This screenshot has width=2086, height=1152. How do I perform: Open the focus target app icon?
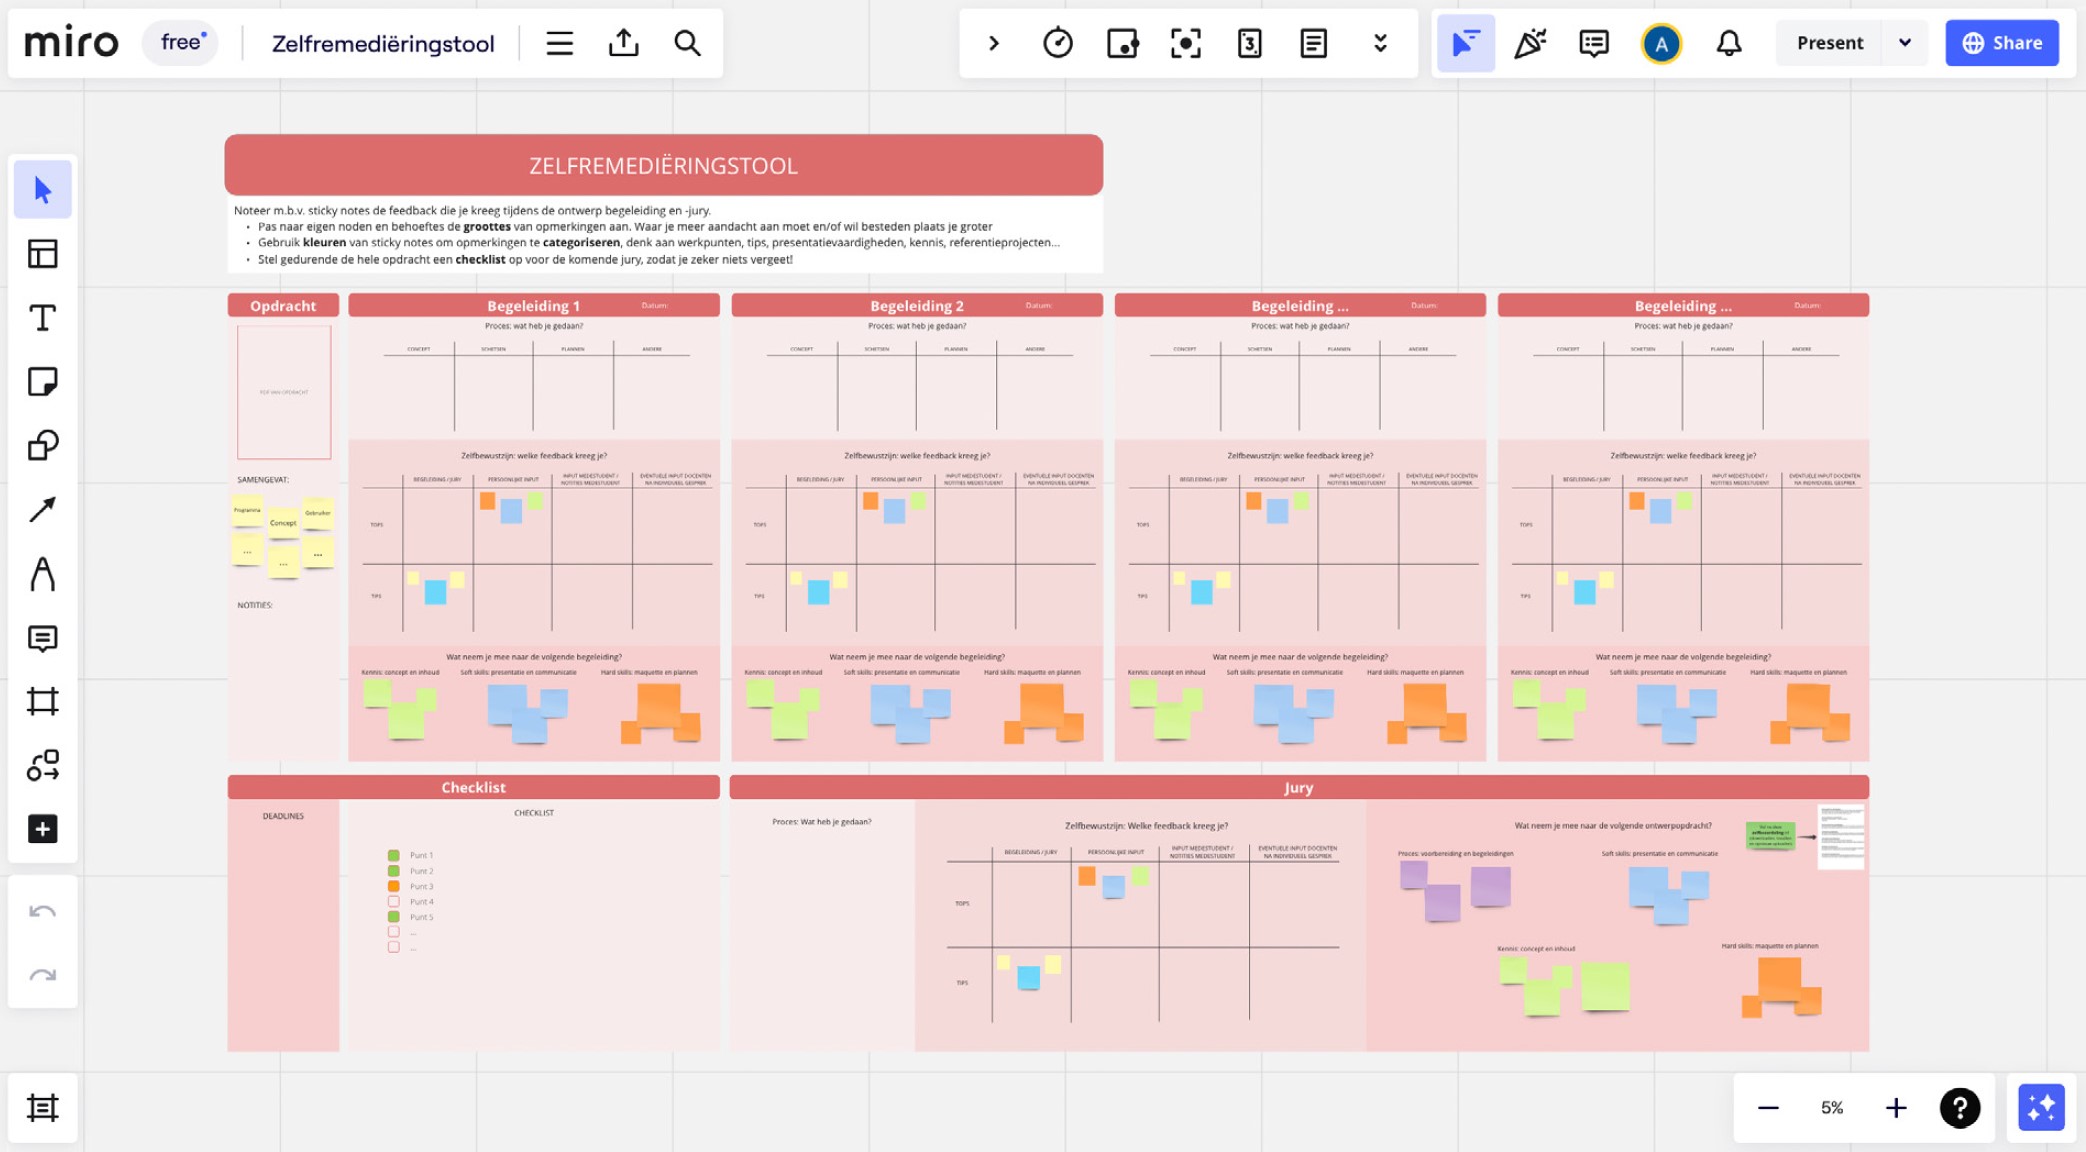coord(1185,43)
